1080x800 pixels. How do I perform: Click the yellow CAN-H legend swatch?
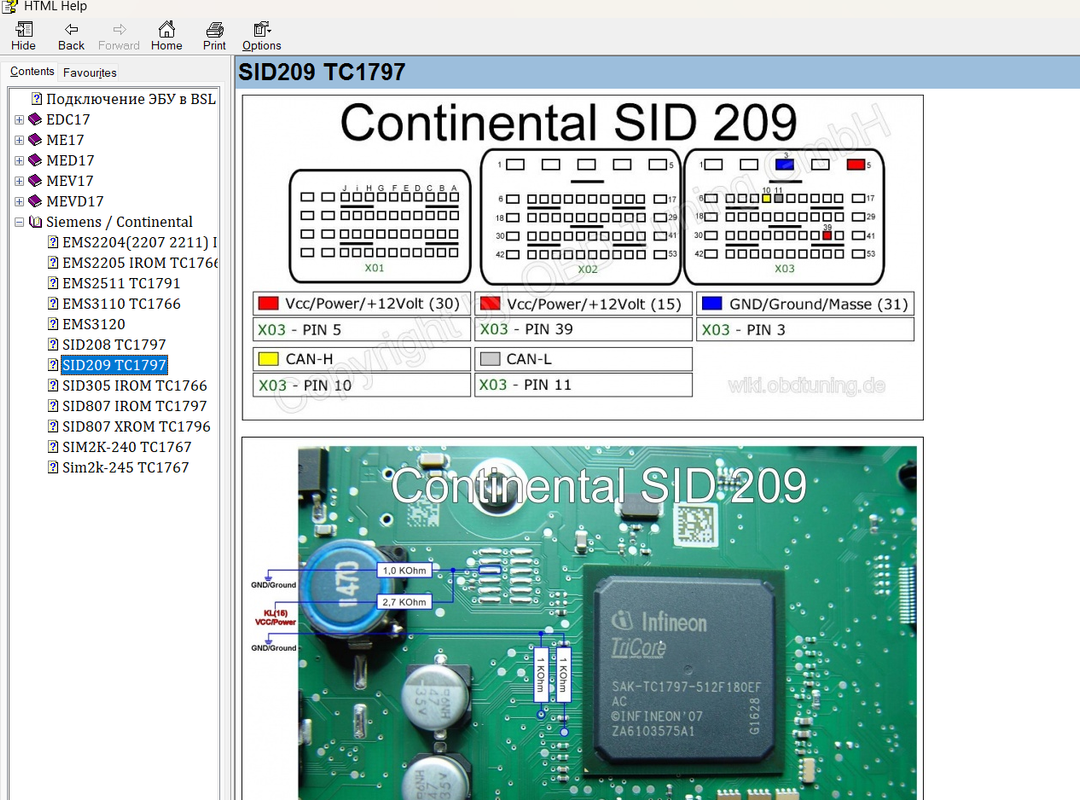coord(268,359)
